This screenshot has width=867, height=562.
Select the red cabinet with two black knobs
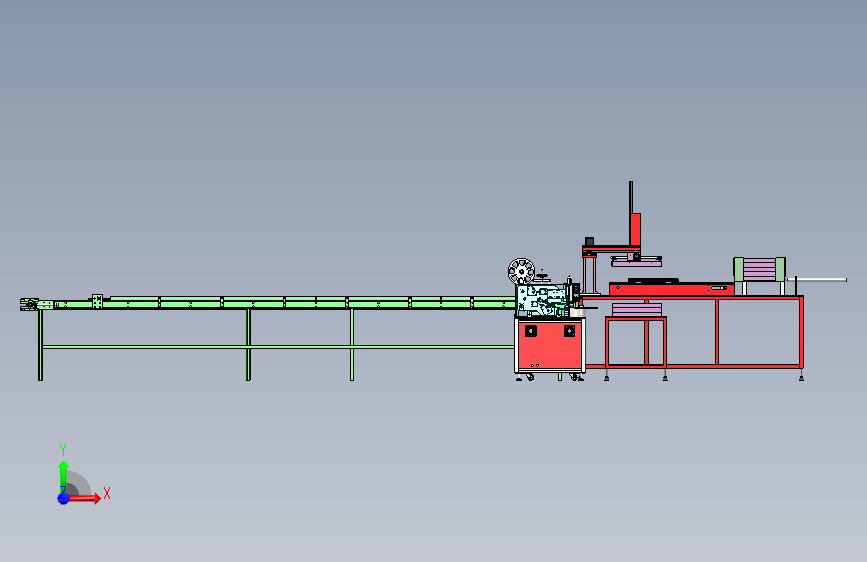pyautogui.click(x=550, y=345)
